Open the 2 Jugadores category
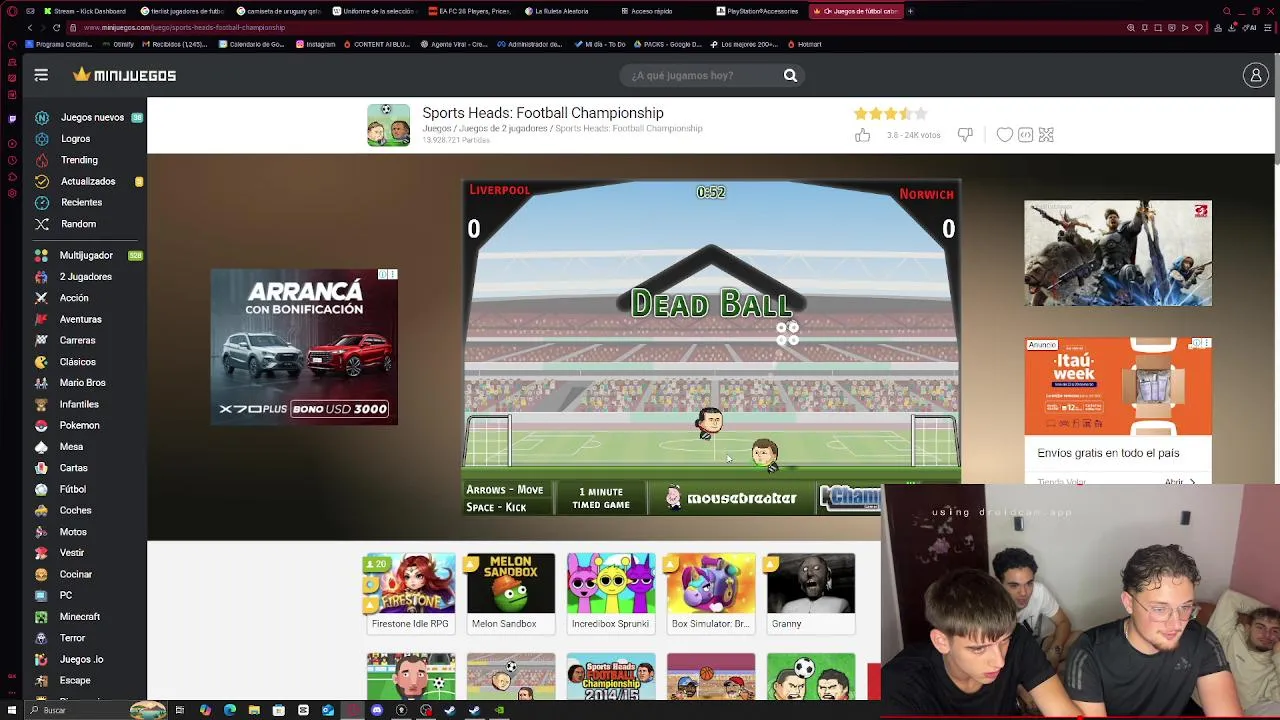This screenshot has height=720, width=1280. coord(85,276)
